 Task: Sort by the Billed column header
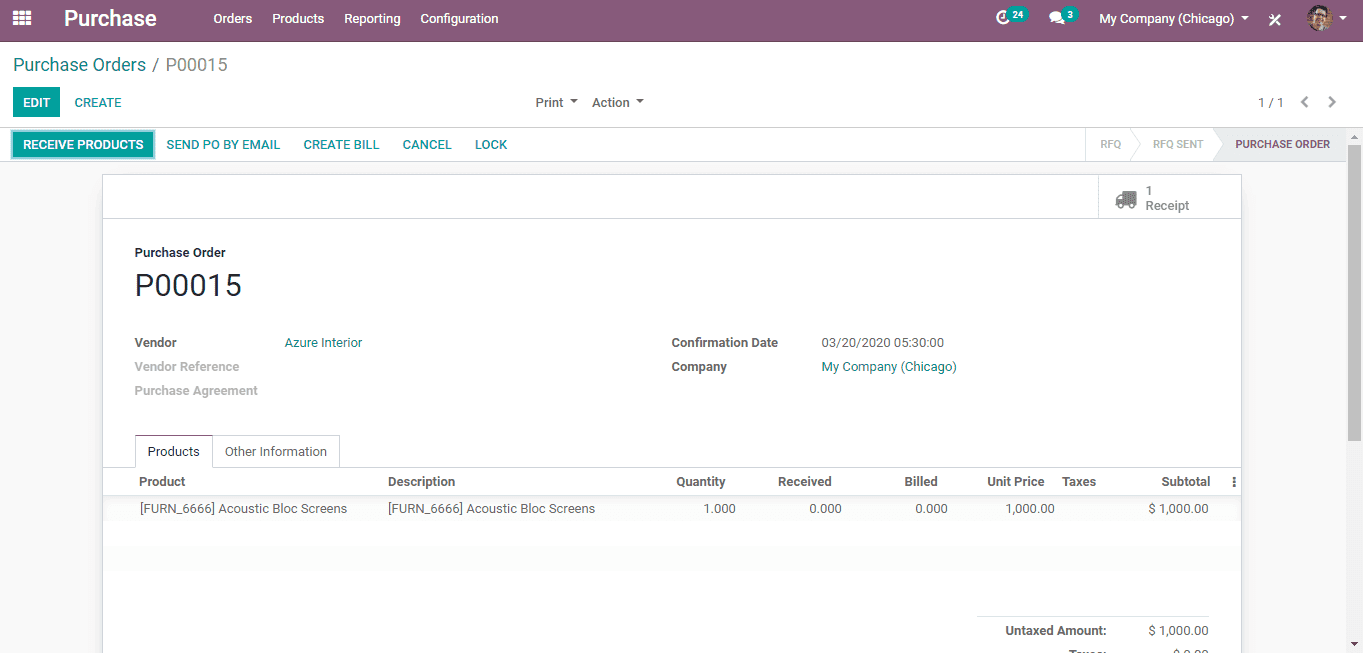921,482
